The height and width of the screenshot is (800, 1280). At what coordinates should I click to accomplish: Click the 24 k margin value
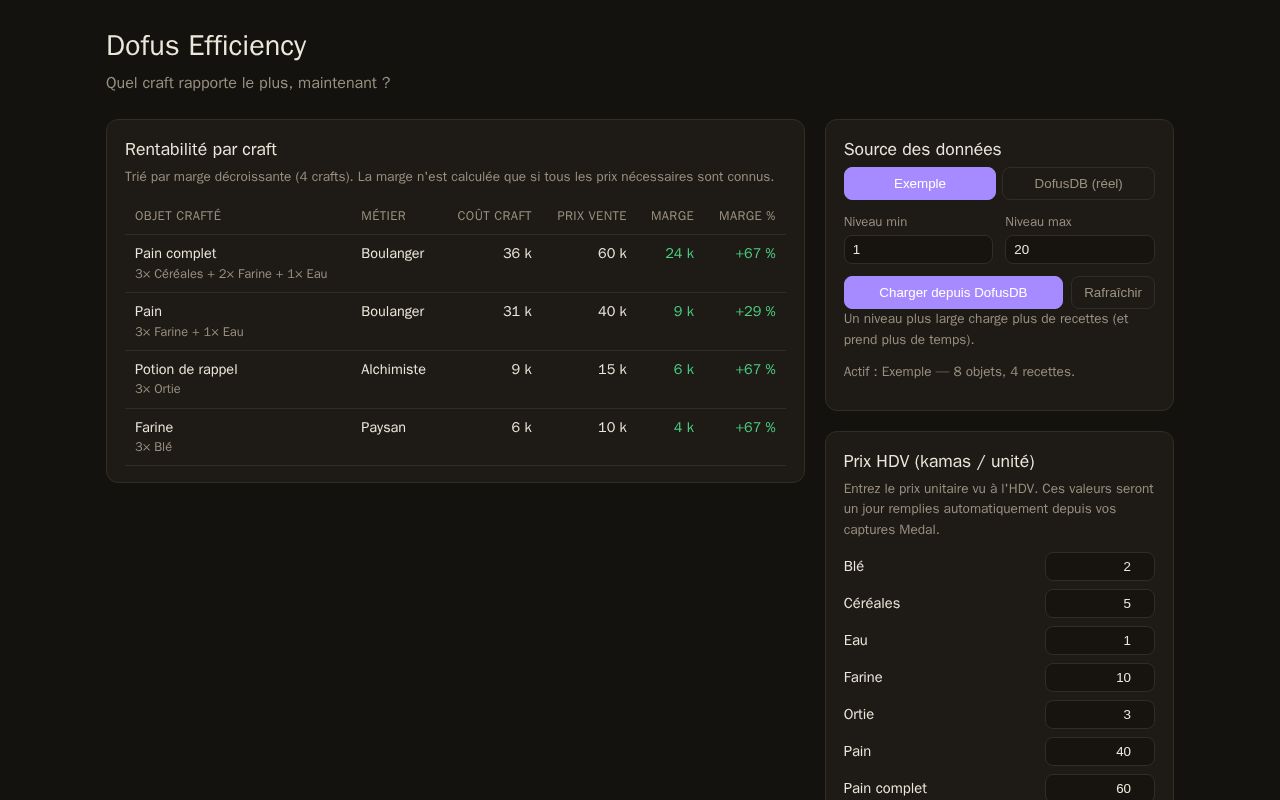pyautogui.click(x=679, y=253)
